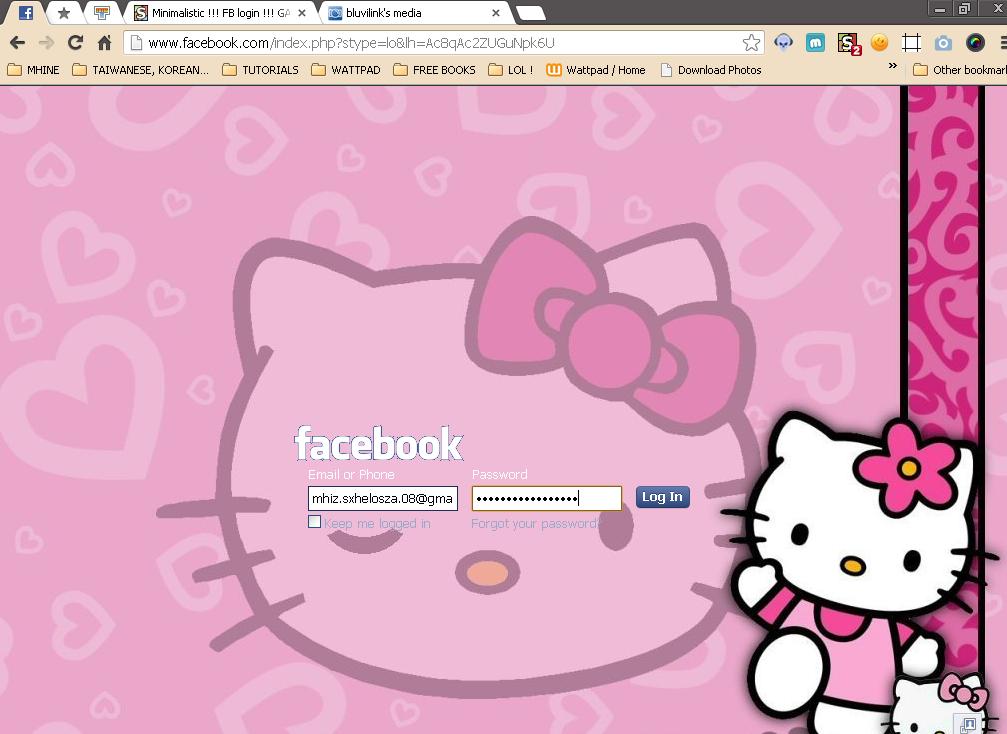Tick the Keep me logged in checkbox
Image resolution: width=1007 pixels, height=734 pixels.
[x=315, y=521]
